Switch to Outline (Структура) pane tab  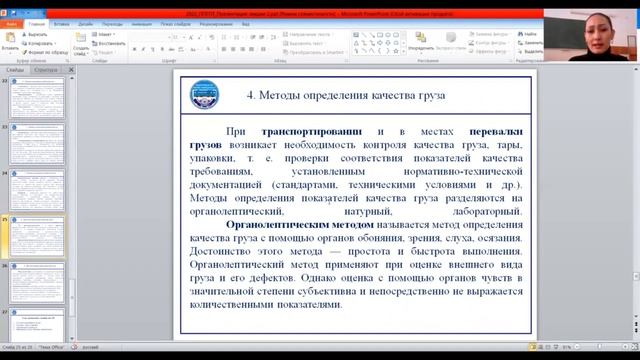click(x=46, y=70)
